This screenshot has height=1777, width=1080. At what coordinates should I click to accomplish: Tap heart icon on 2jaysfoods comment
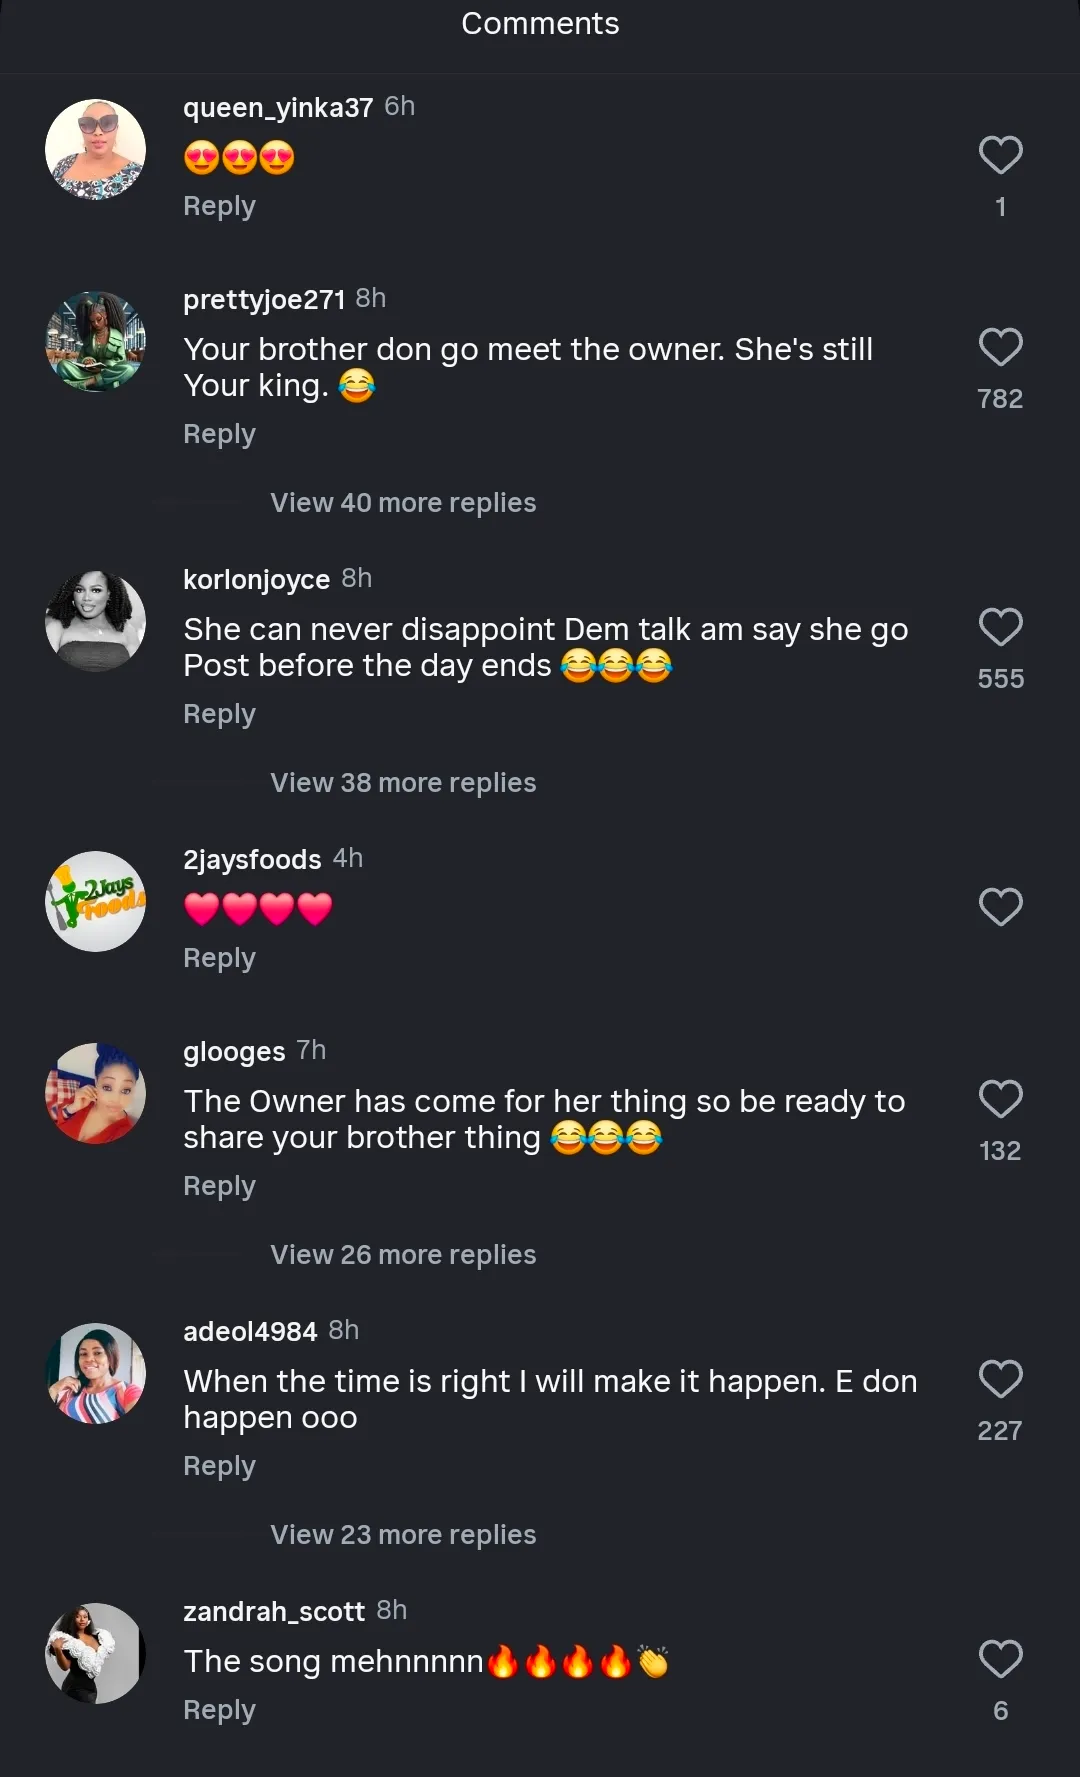(1000, 907)
